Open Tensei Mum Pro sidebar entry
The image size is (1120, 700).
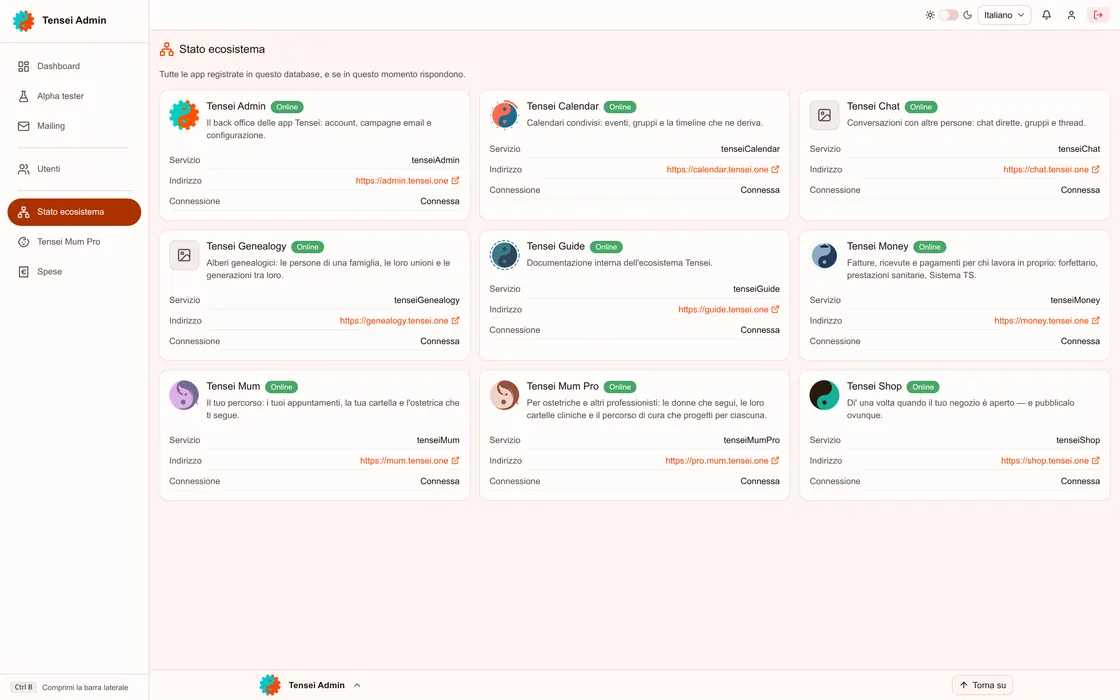(x=74, y=241)
